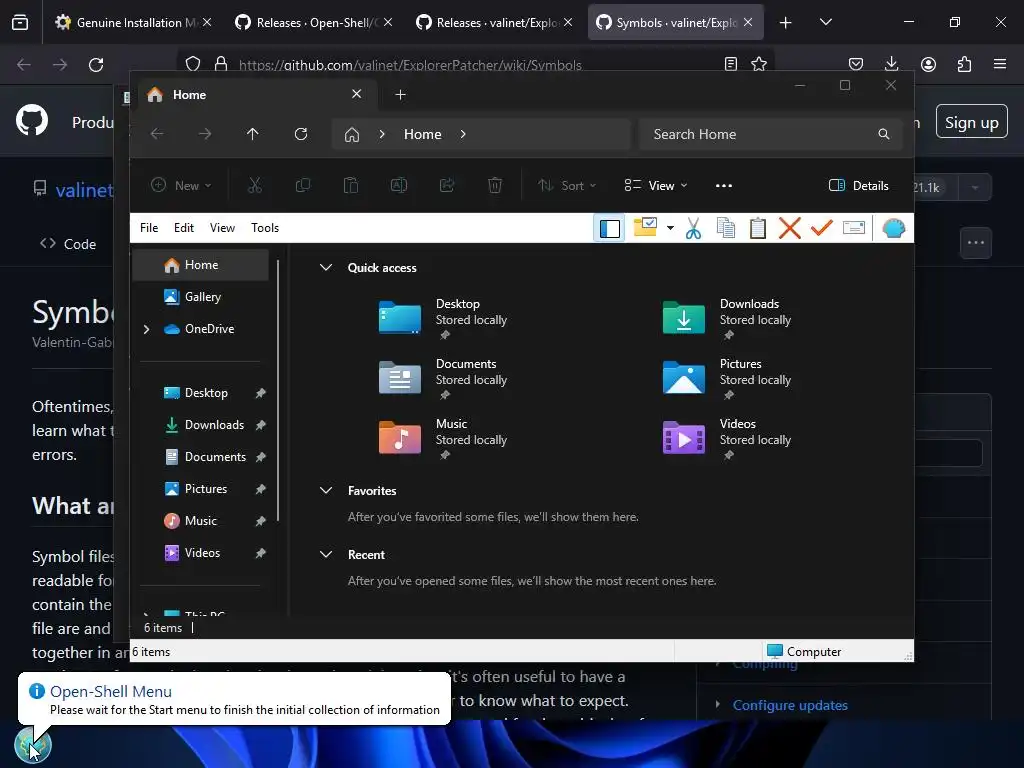
Task: Open the File menu in Explorer
Action: [x=149, y=228]
